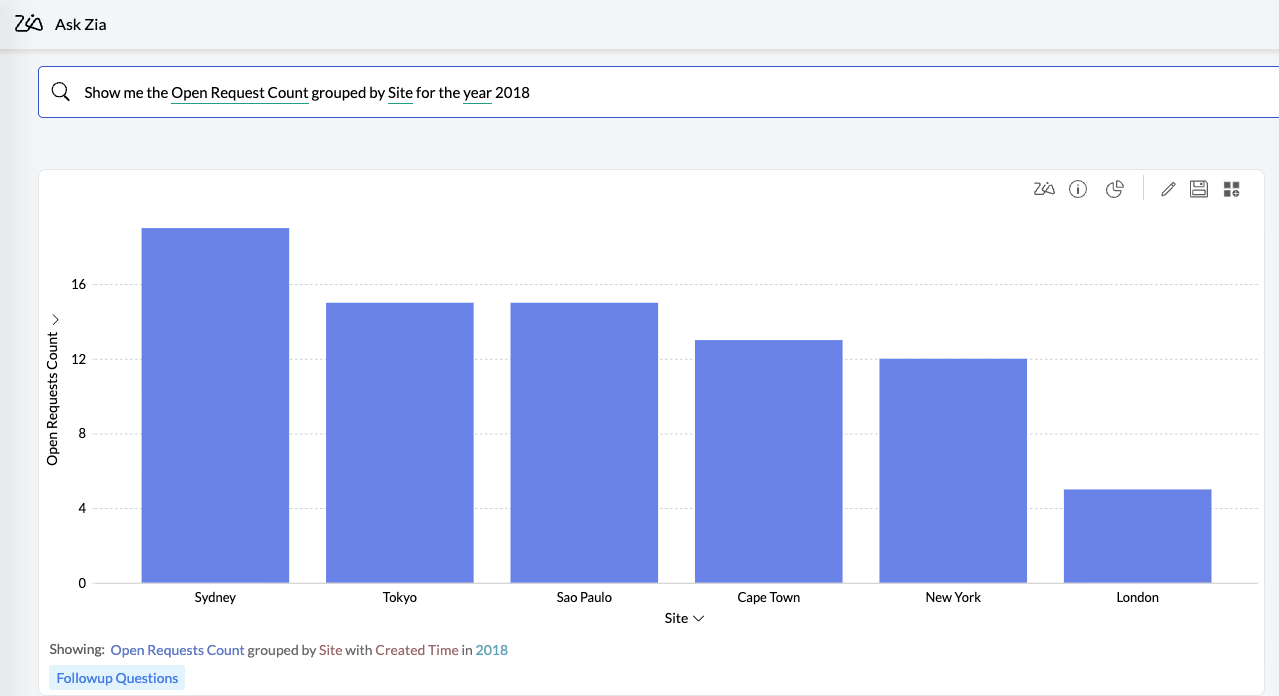Click into the Ask Zia query field

(700, 92)
